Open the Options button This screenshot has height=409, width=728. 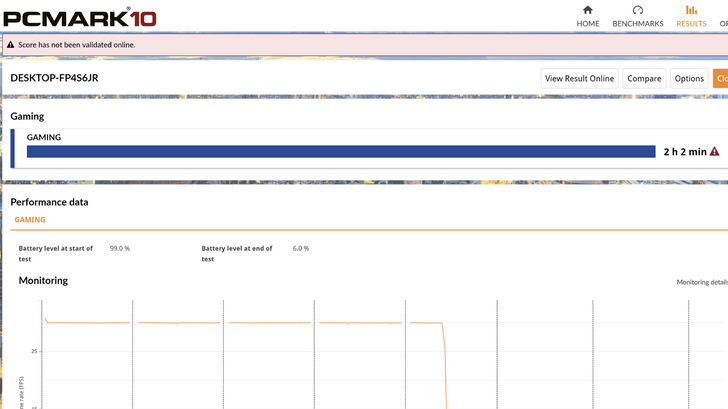tap(689, 78)
